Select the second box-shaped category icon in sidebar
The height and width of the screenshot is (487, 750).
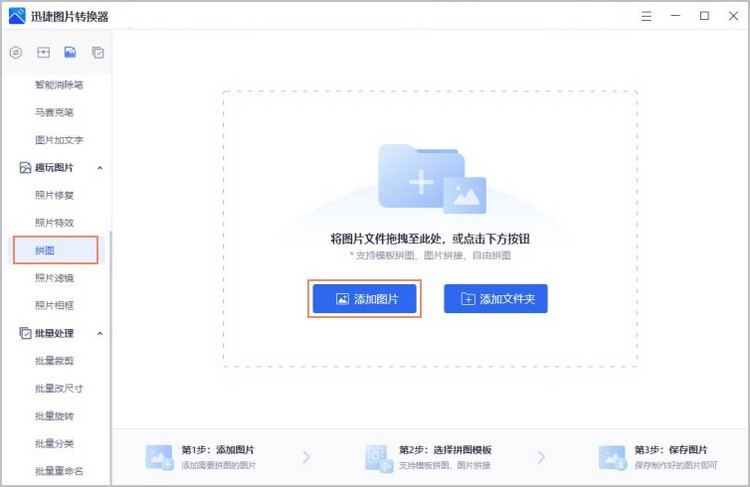[44, 52]
